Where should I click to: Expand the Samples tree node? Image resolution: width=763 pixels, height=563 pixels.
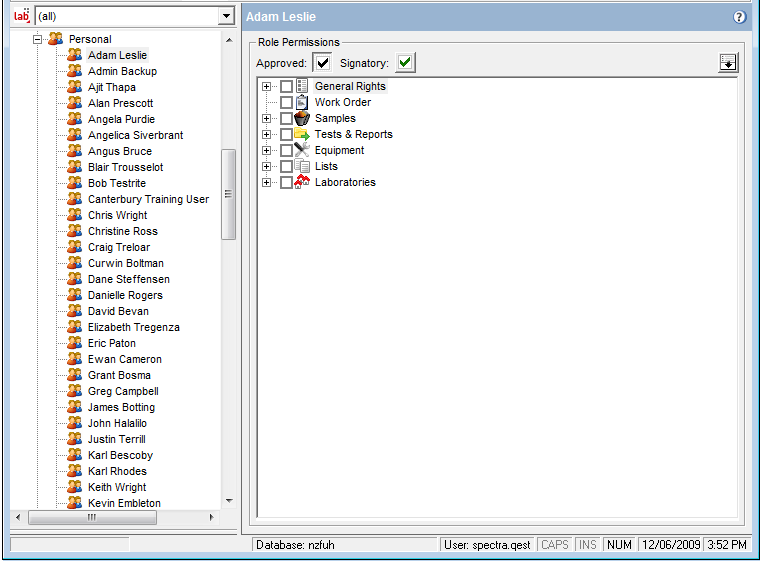[x=267, y=119]
